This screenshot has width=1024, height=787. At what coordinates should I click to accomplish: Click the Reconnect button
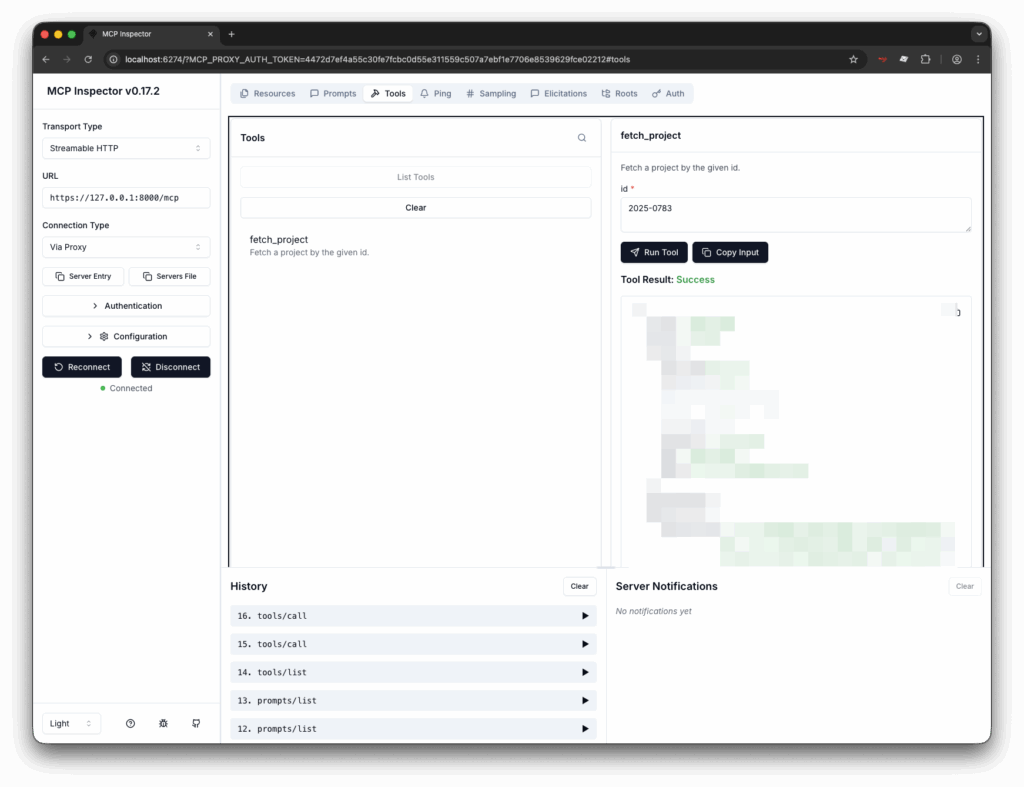click(82, 367)
